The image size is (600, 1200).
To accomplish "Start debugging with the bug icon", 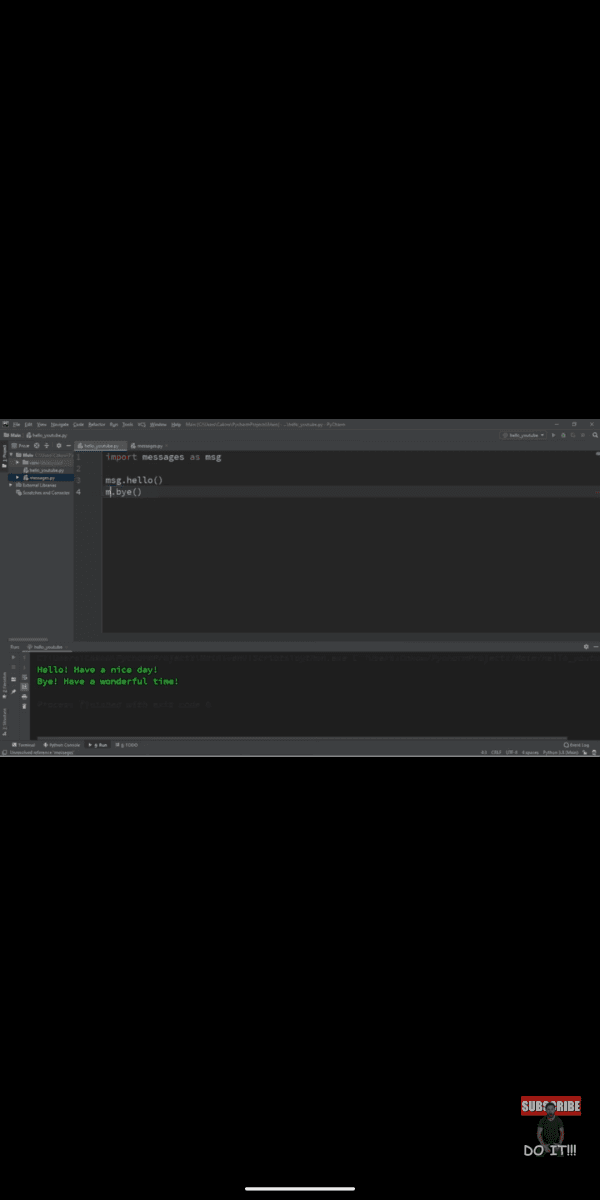I will pyautogui.click(x=562, y=435).
